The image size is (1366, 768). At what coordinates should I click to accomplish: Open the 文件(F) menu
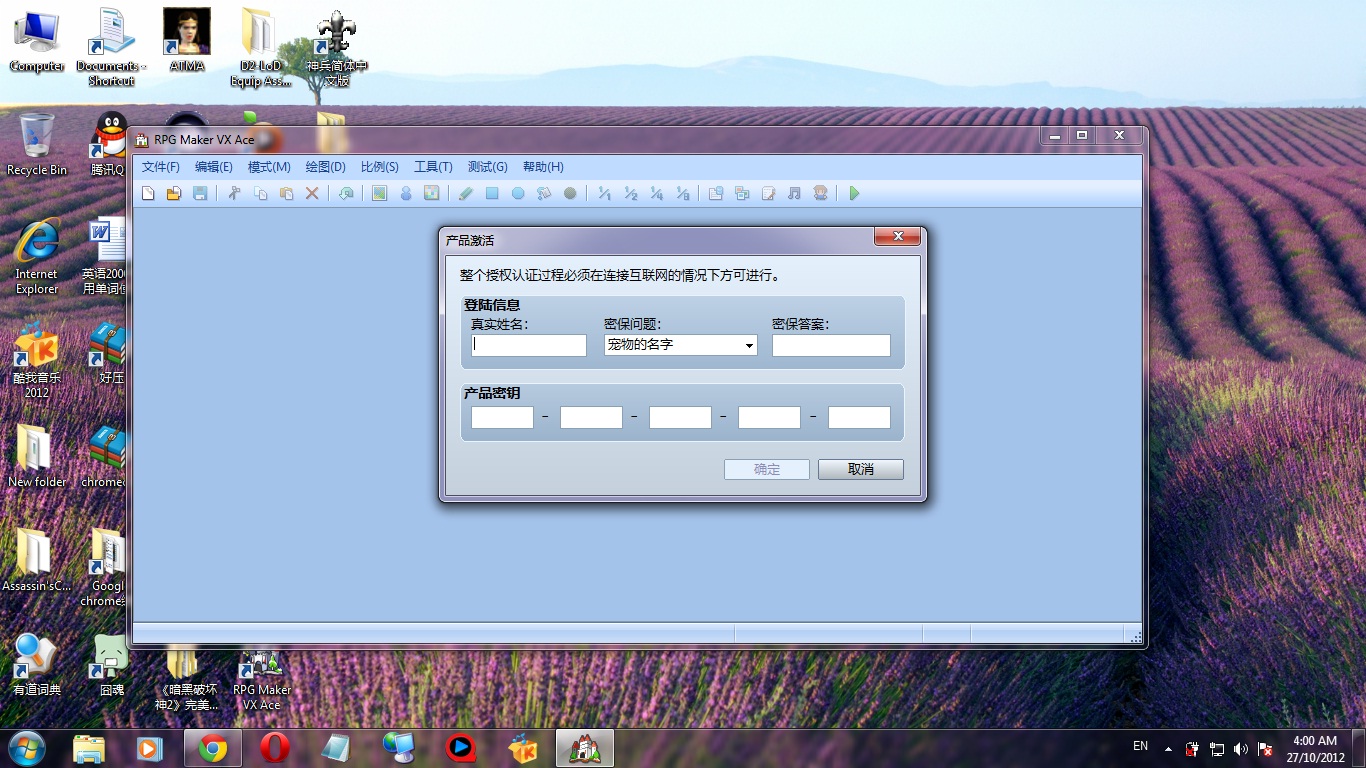161,167
